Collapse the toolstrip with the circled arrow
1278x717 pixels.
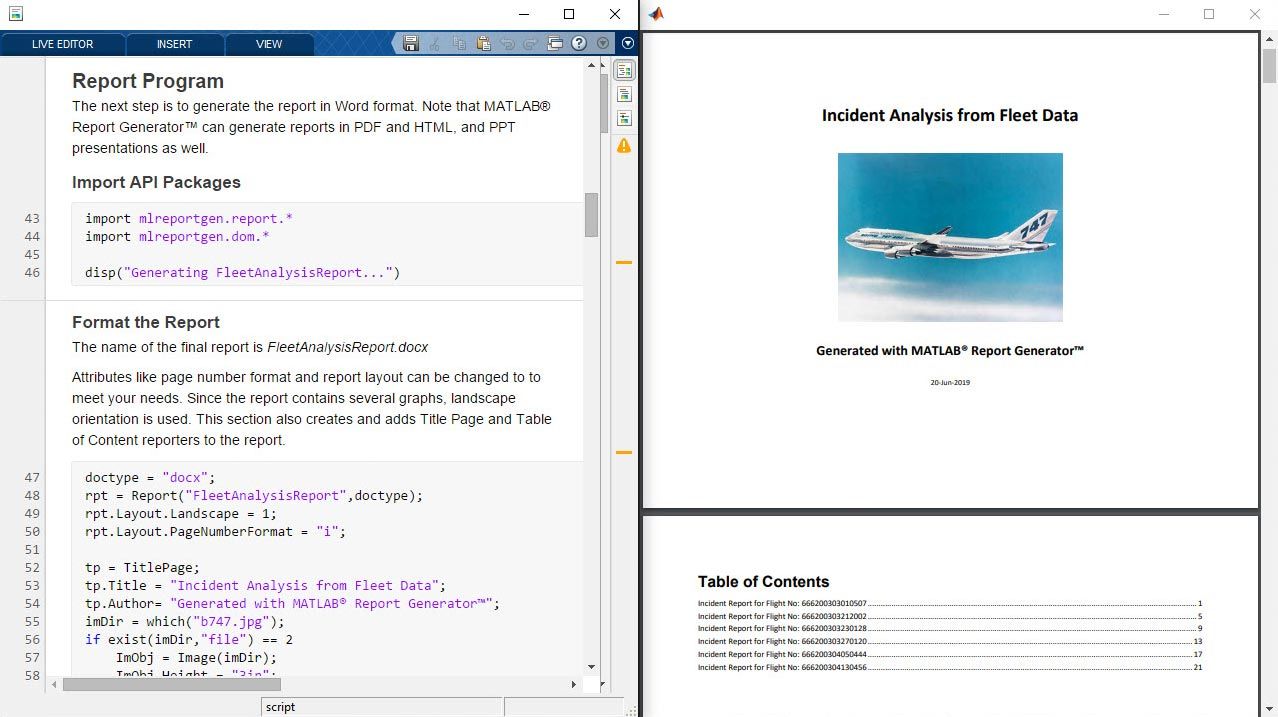point(627,43)
